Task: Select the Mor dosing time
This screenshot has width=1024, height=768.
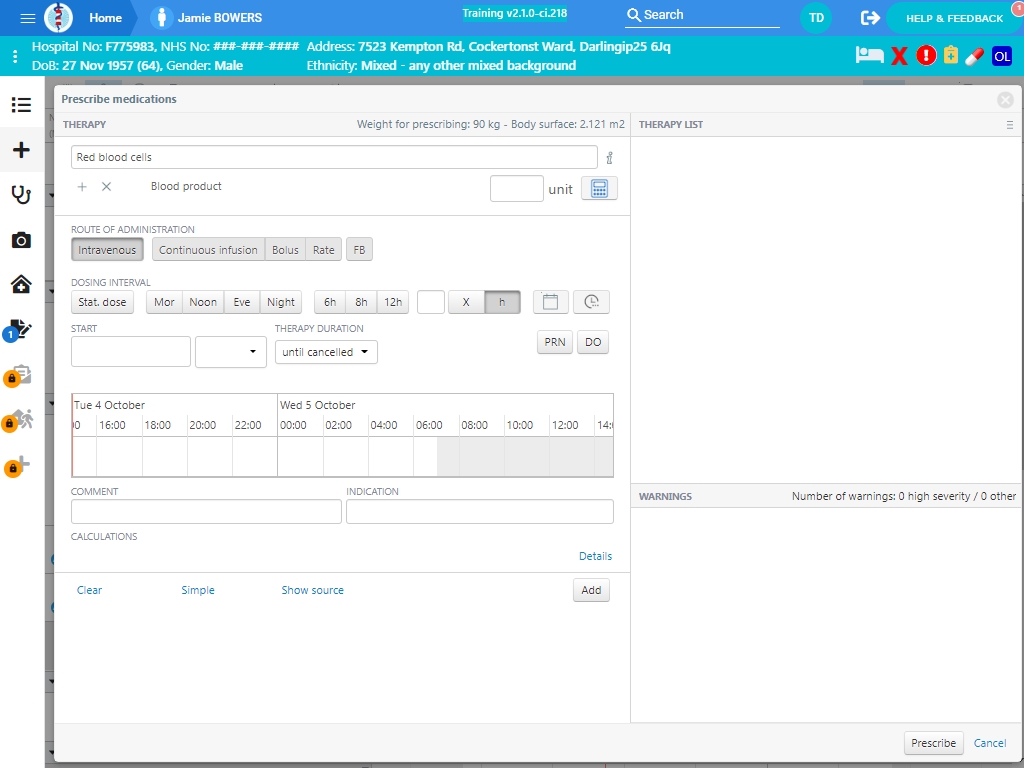Action: click(165, 302)
